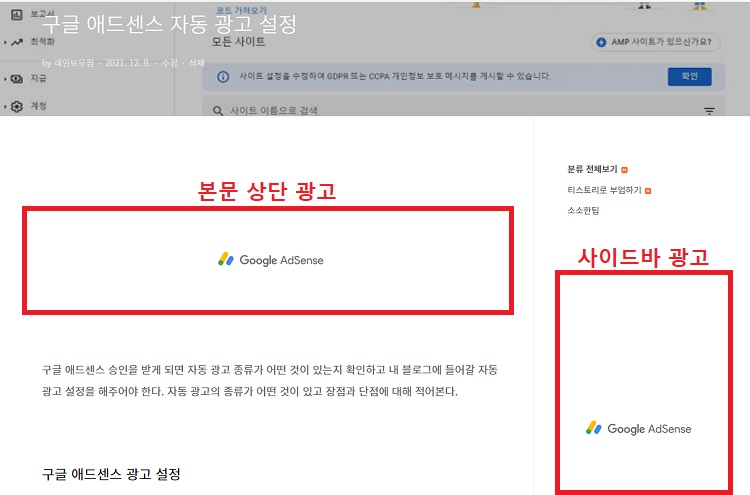Open the 소소한팁 category link

click(583, 210)
